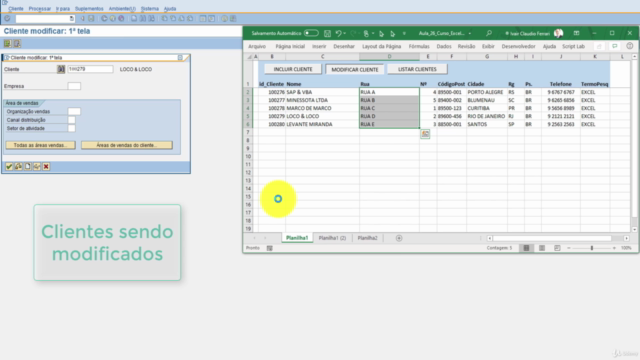This screenshot has height=360, width=640.
Task: Click the Excel title bar Search magnifier
Action: (x=489, y=33)
